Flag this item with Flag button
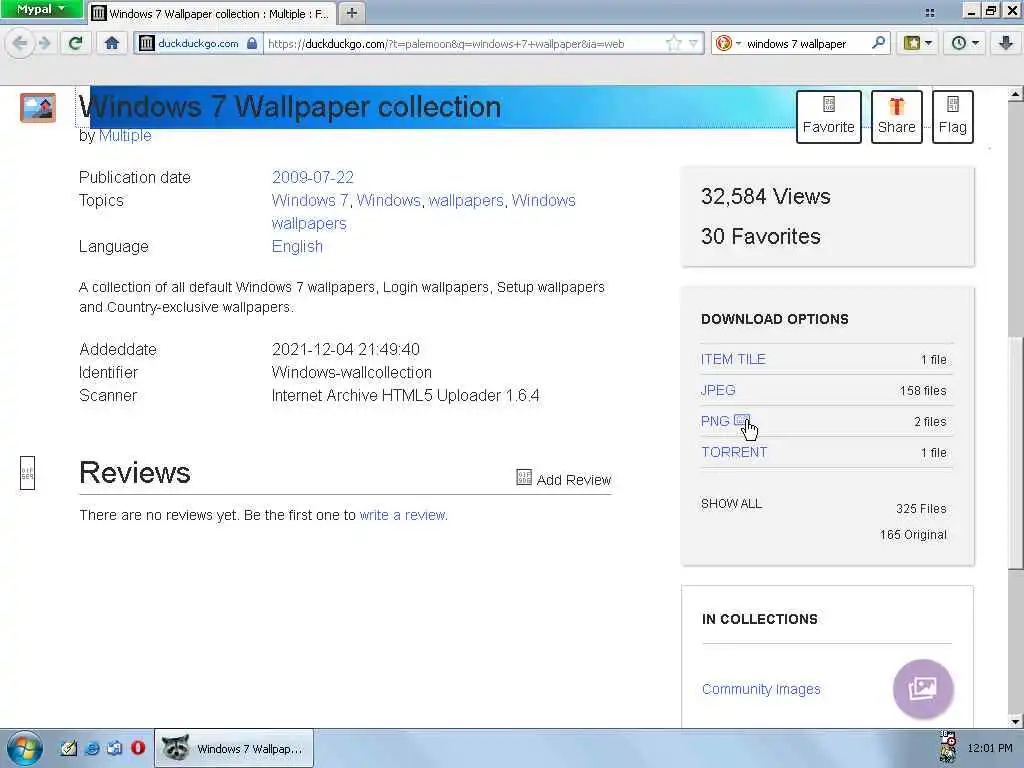The image size is (1024, 768). tap(953, 117)
